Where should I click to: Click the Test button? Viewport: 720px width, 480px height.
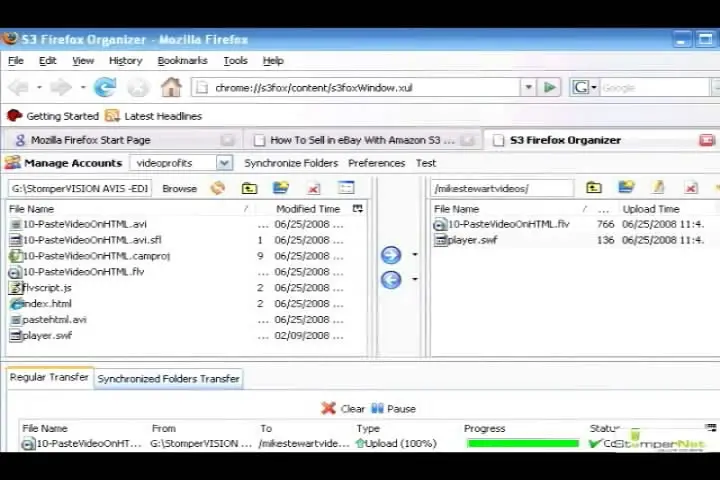[426, 163]
